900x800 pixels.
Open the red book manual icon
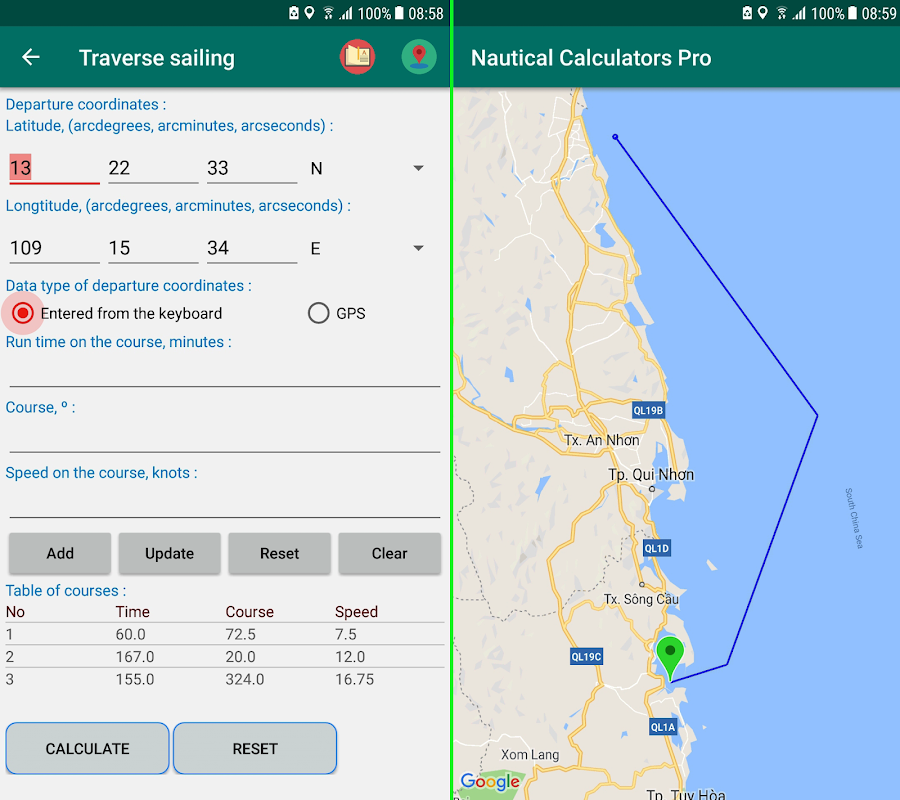(x=357, y=57)
